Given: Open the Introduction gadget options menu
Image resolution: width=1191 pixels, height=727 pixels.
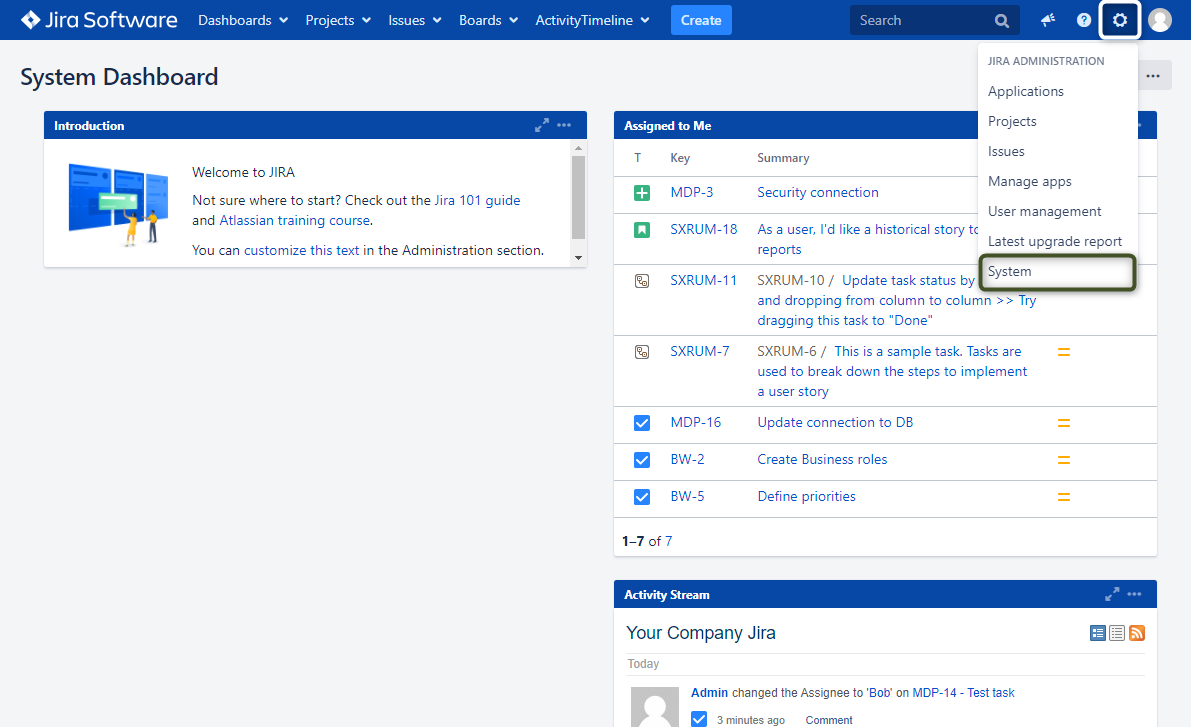Looking at the screenshot, I should click(x=564, y=125).
